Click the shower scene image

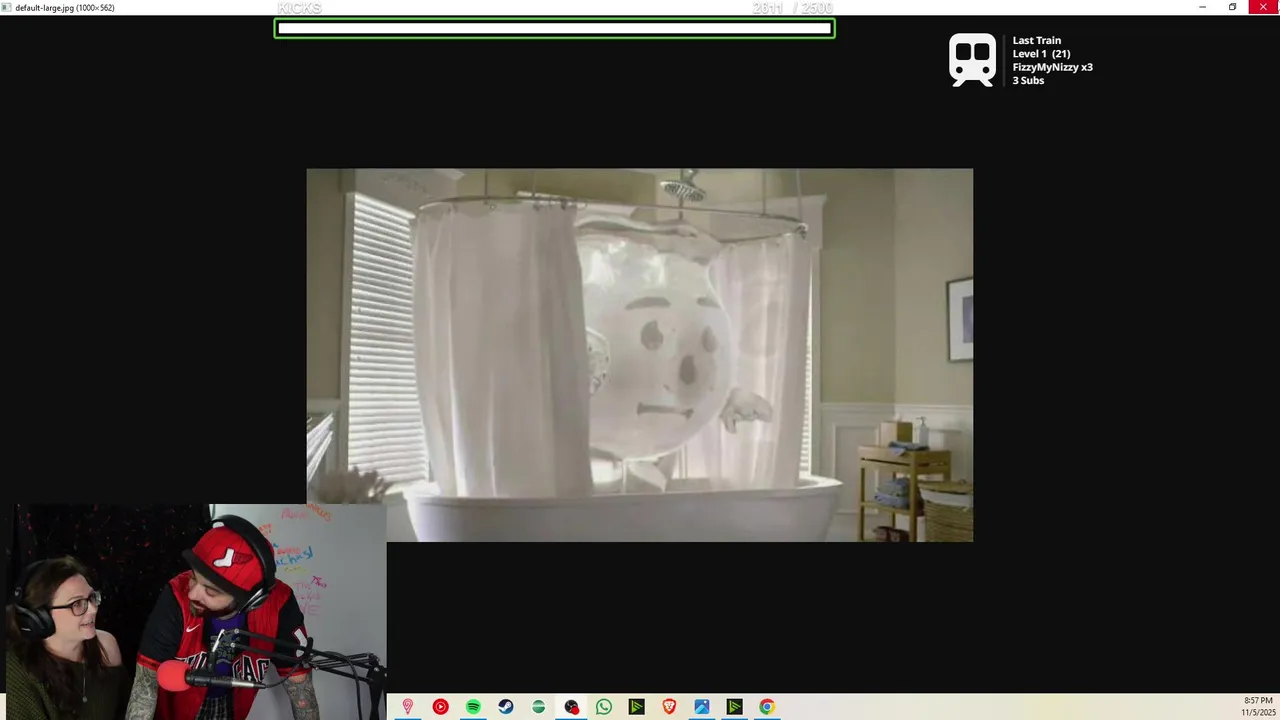pos(640,355)
